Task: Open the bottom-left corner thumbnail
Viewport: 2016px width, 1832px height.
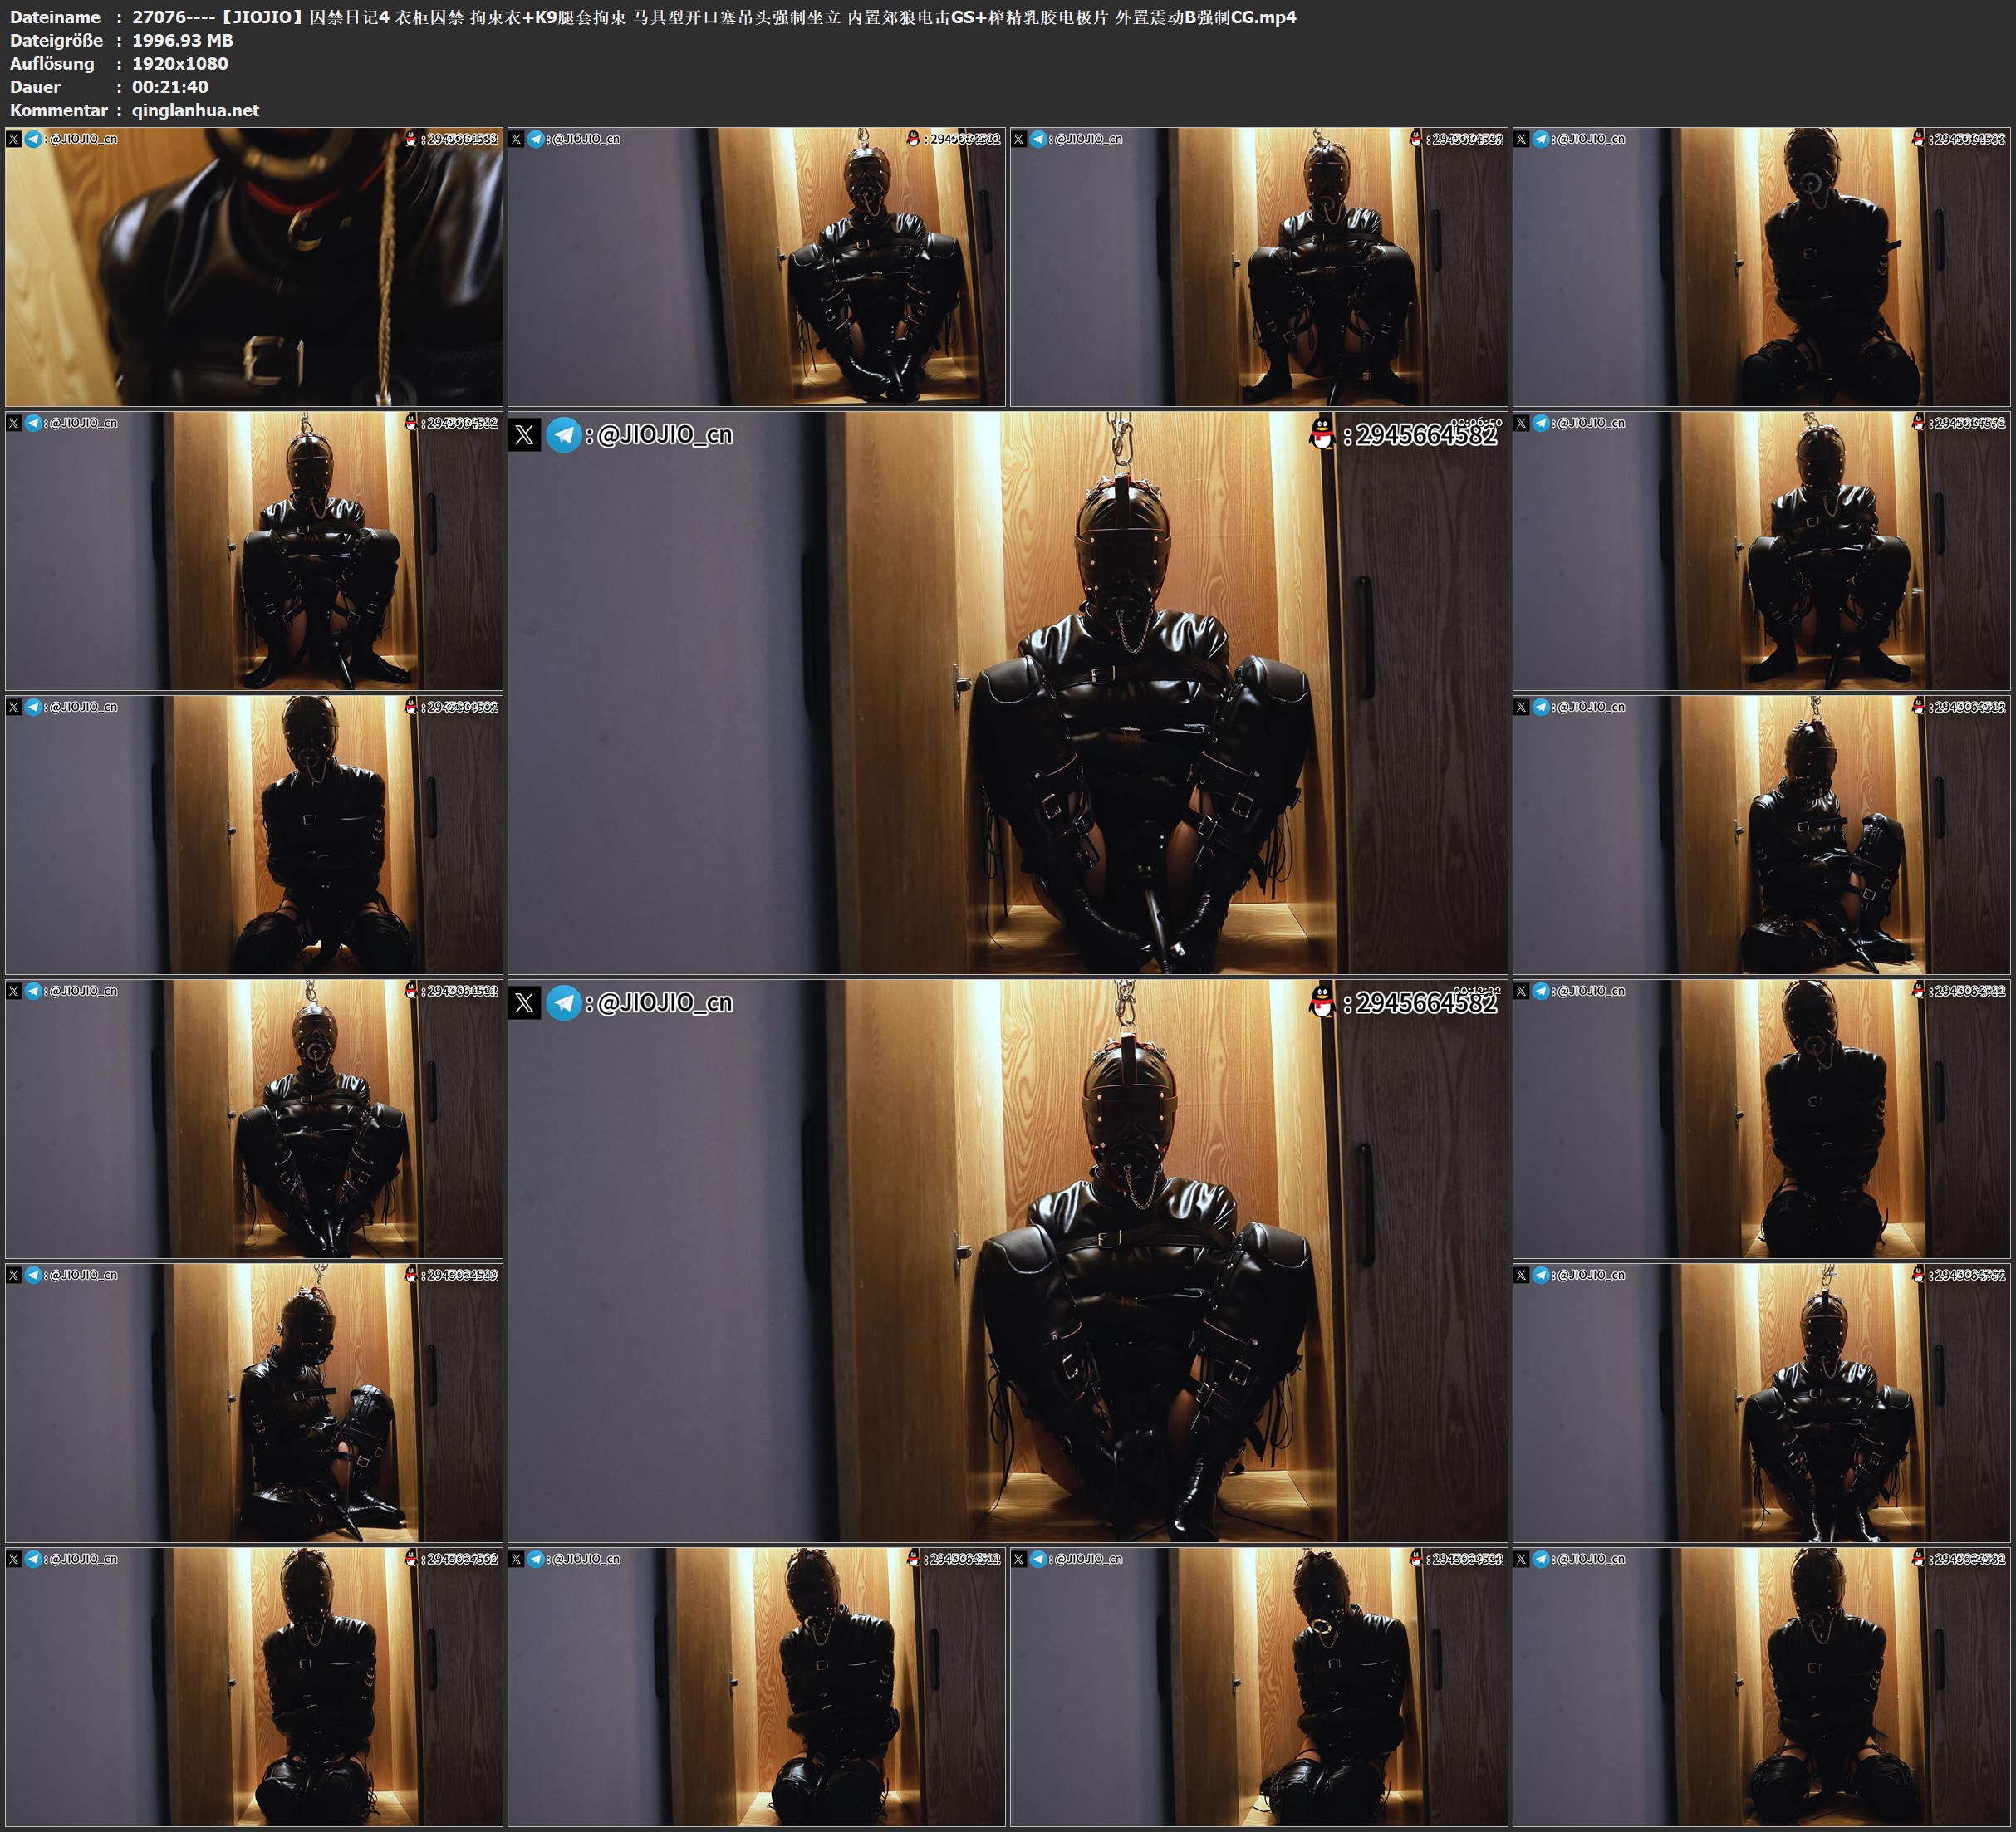Action: (x=254, y=1687)
